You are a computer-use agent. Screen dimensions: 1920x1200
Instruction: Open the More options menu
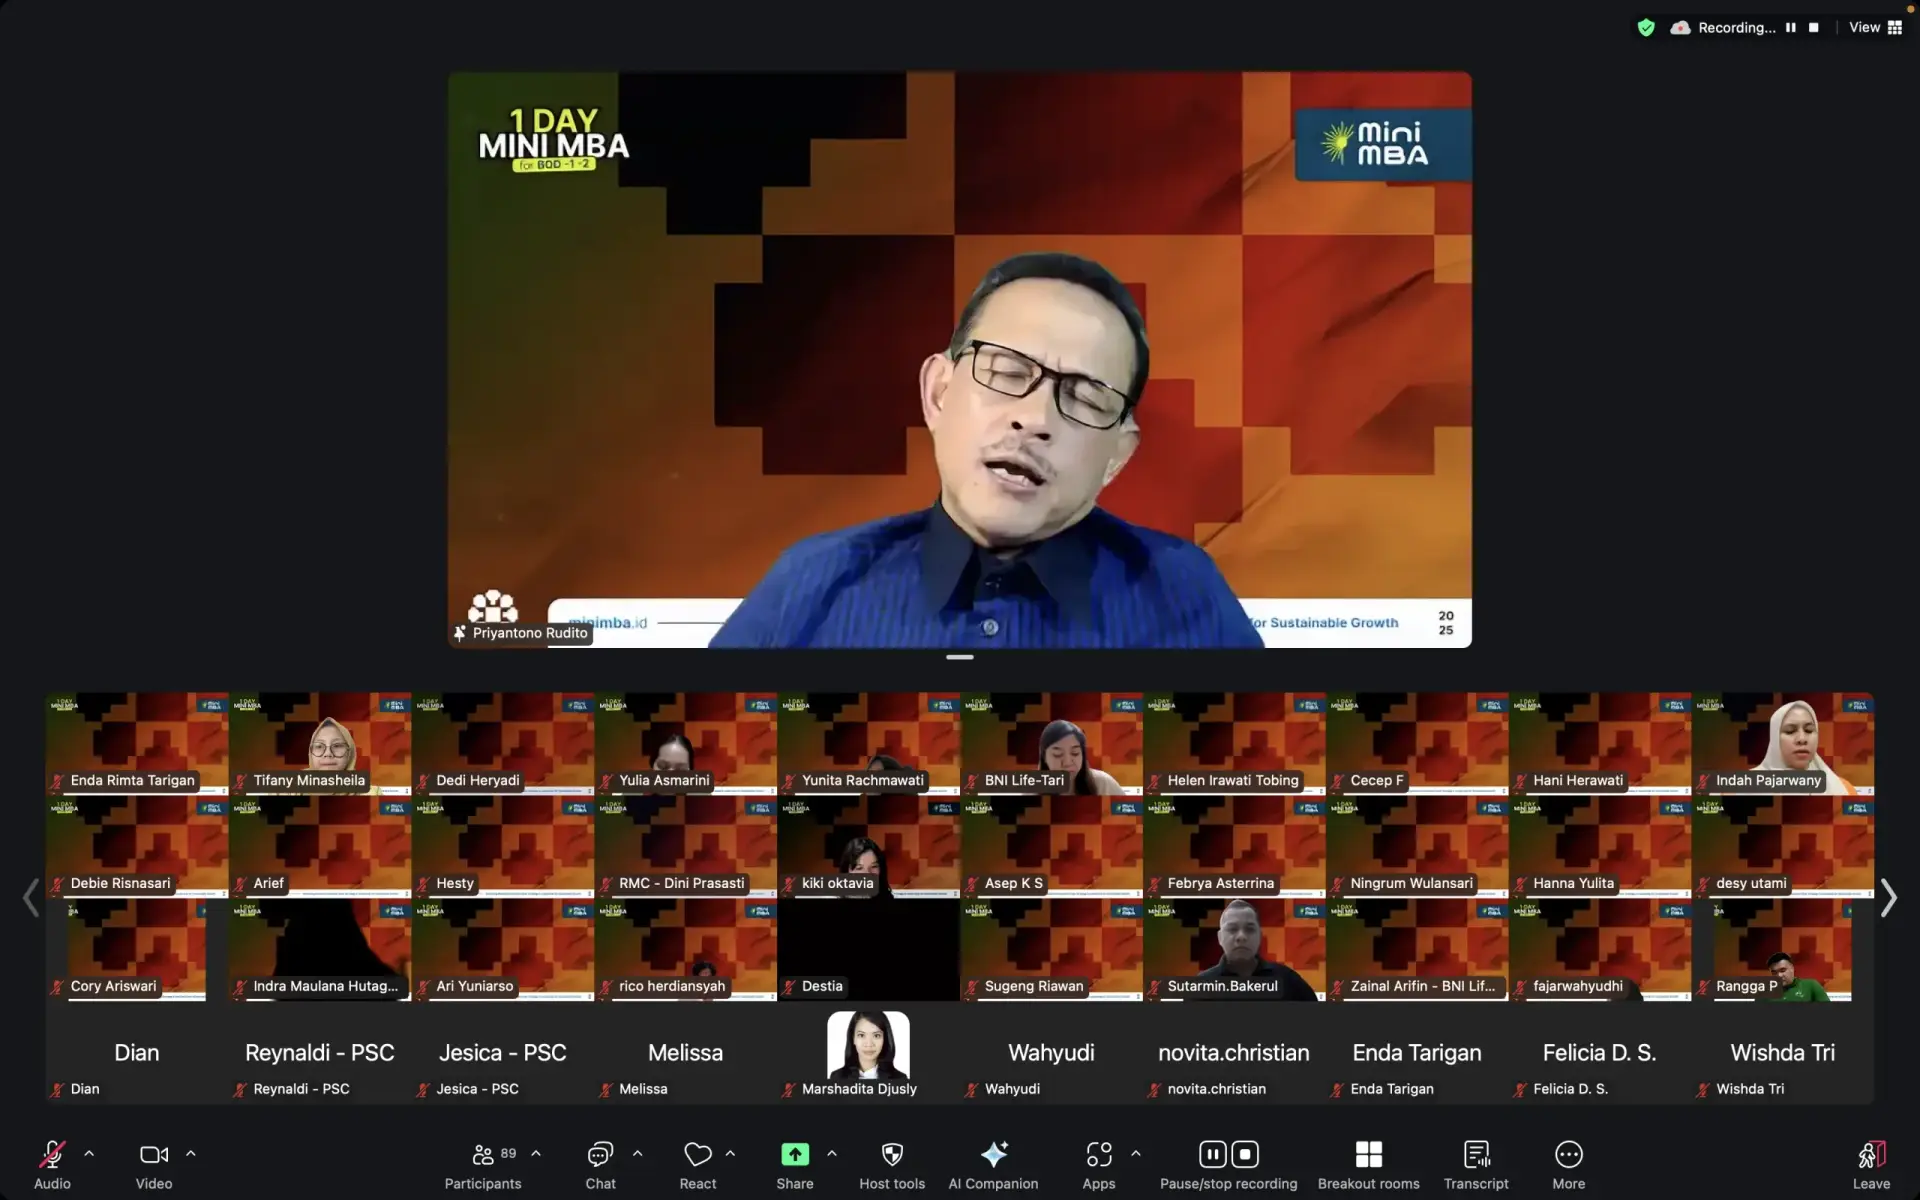[x=1568, y=1155]
